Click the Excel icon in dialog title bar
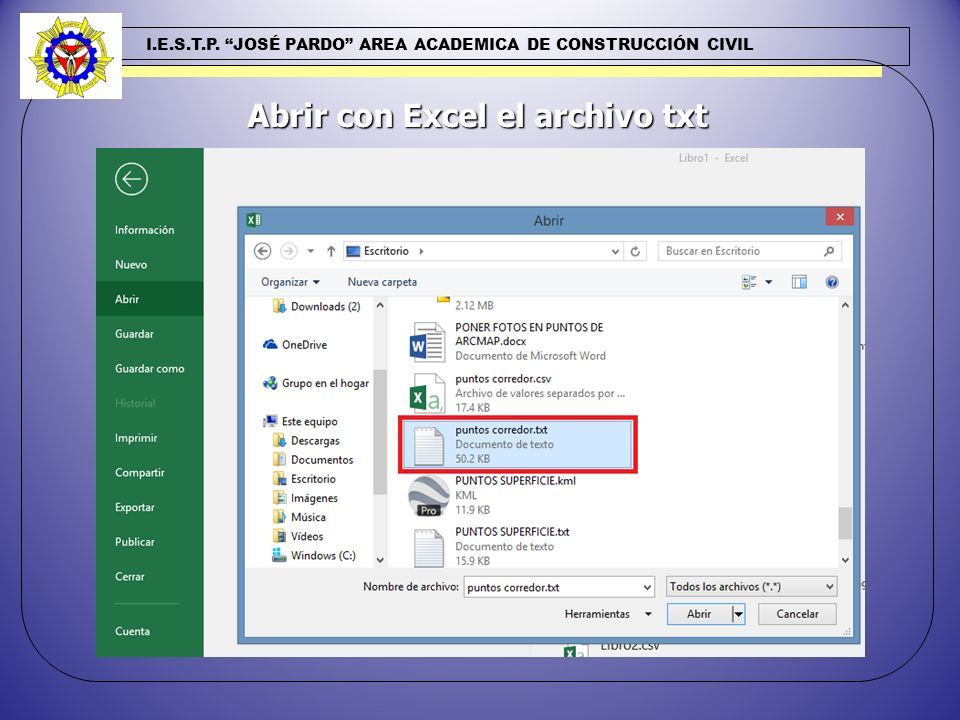This screenshot has width=960, height=720. (x=253, y=220)
